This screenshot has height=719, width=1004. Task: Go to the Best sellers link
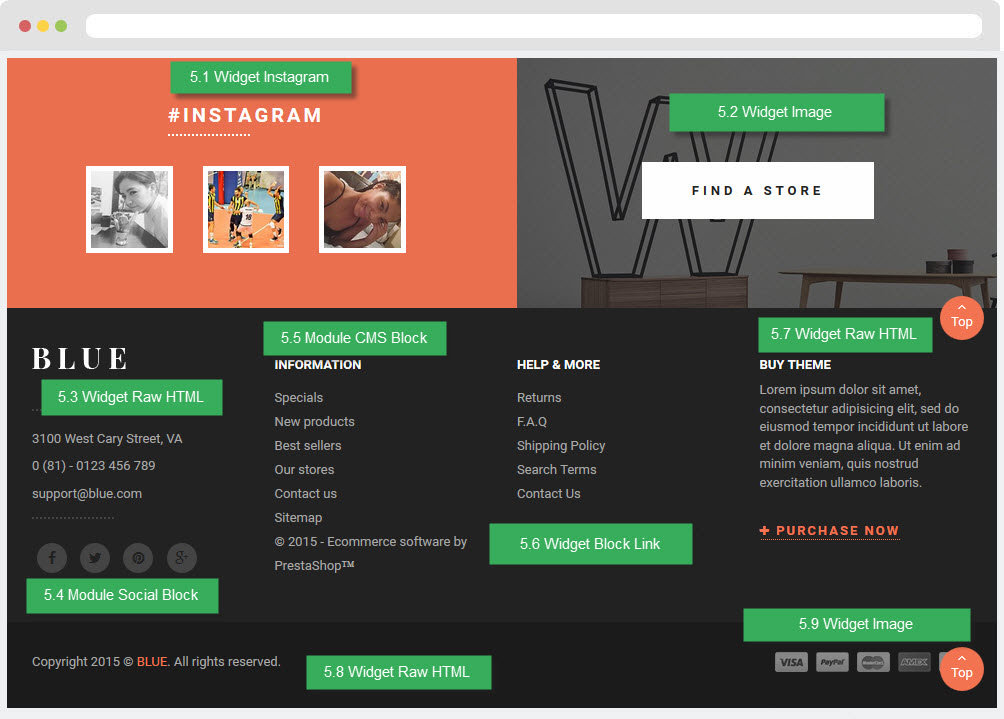[308, 446]
